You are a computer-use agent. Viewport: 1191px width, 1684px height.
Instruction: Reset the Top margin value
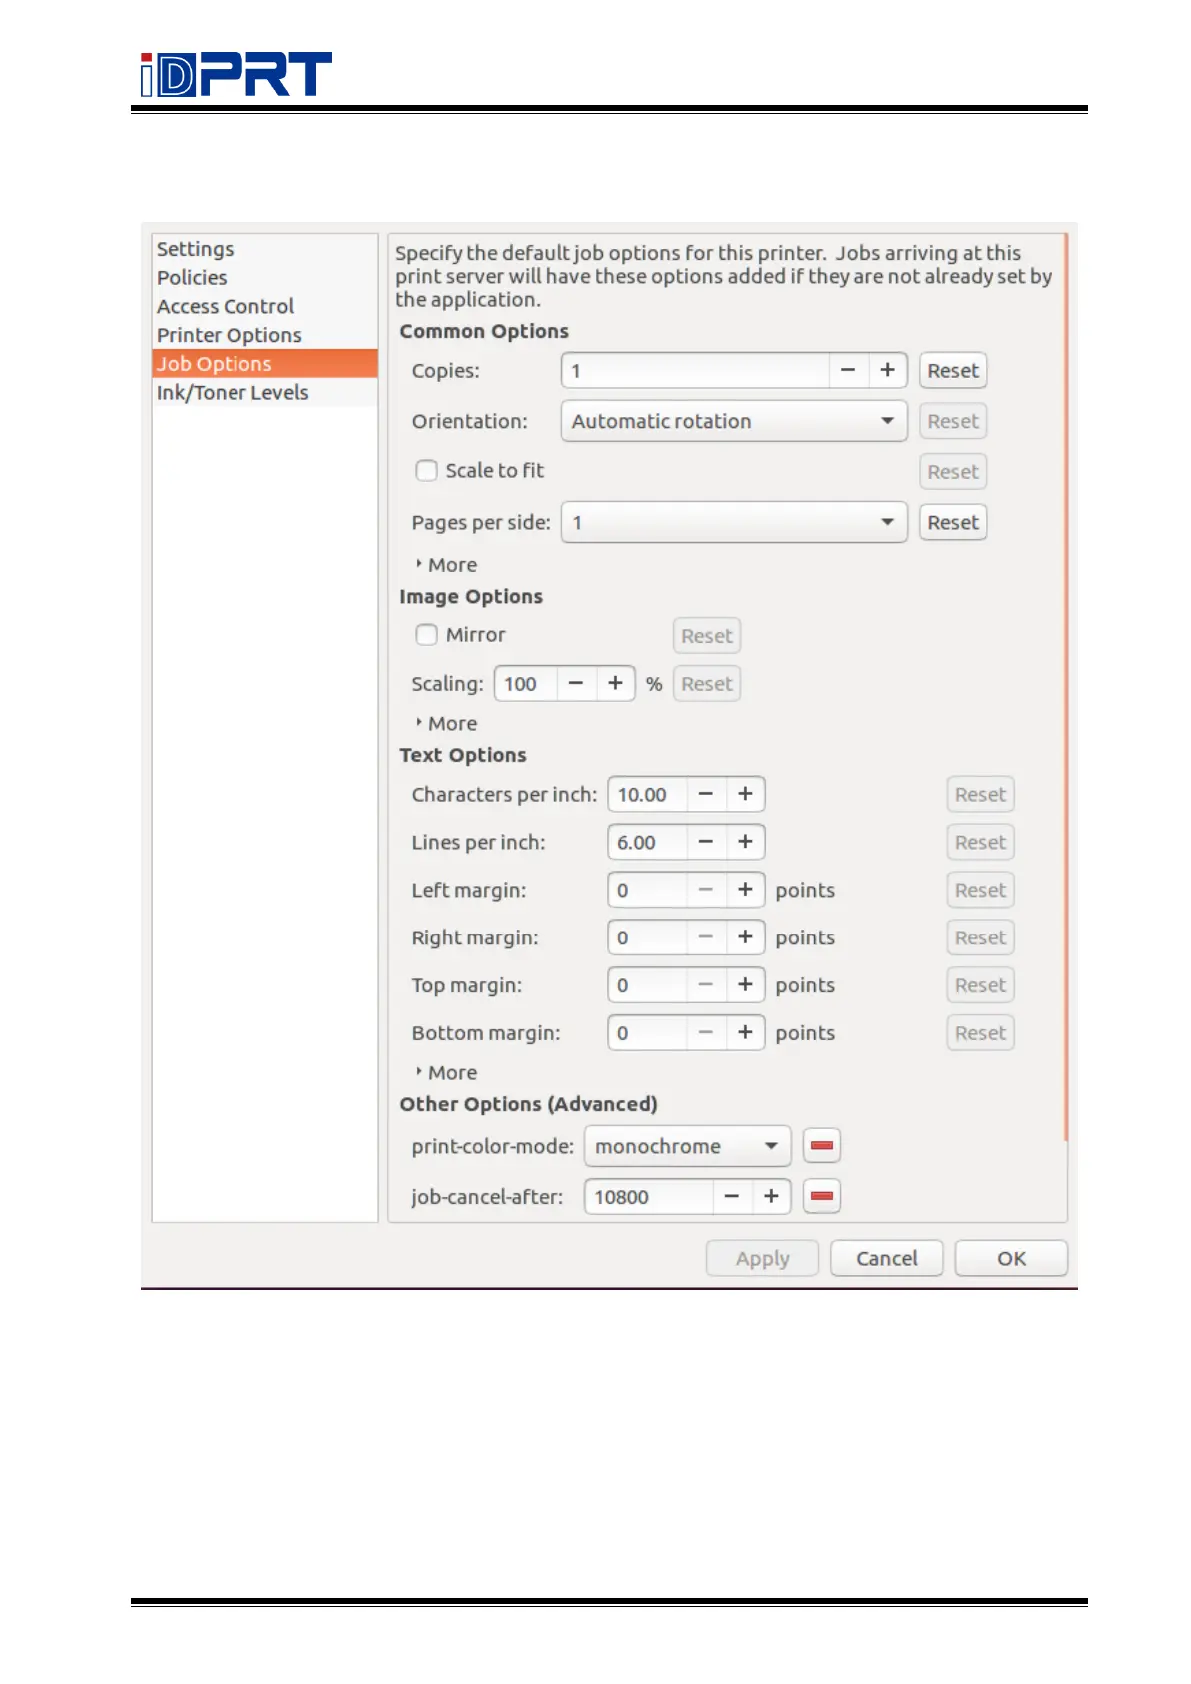980,985
